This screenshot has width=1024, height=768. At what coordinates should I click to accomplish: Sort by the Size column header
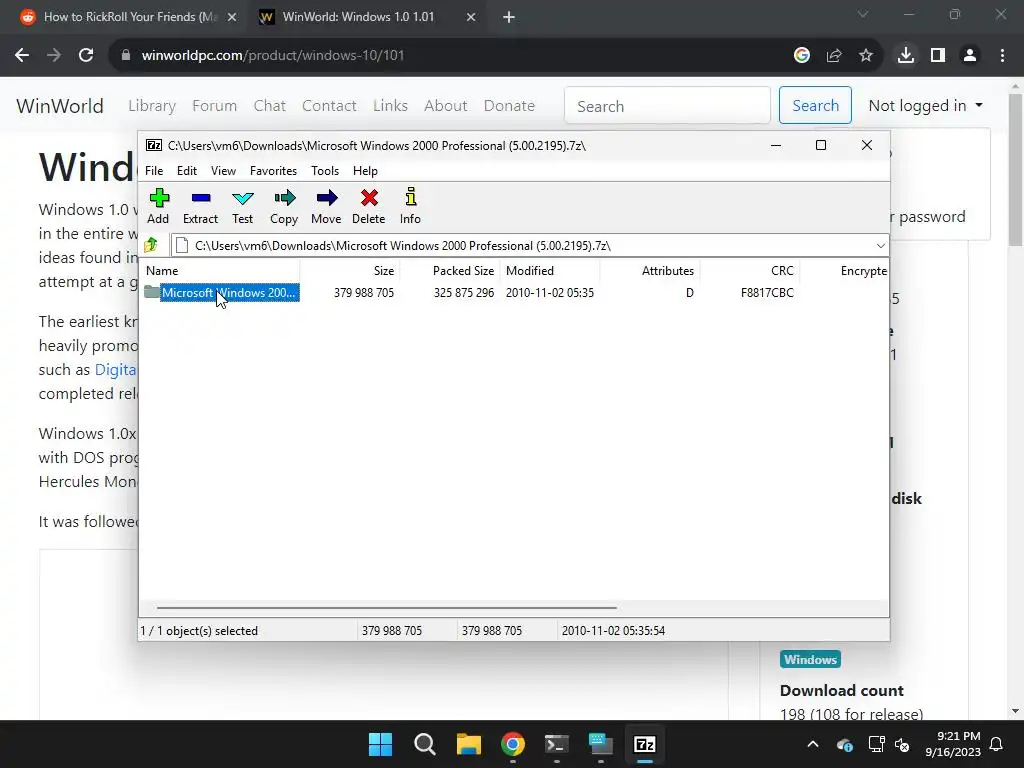click(x=350, y=270)
